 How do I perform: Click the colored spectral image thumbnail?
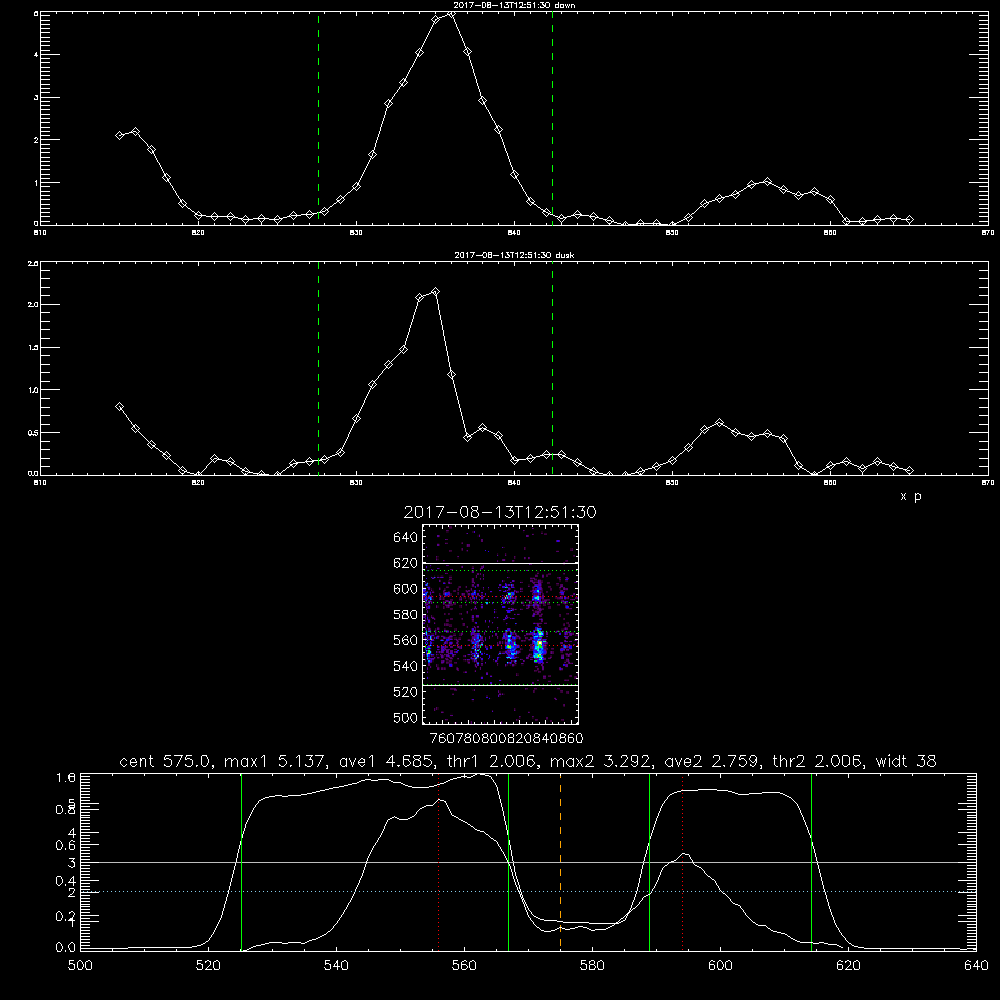tap(501, 624)
